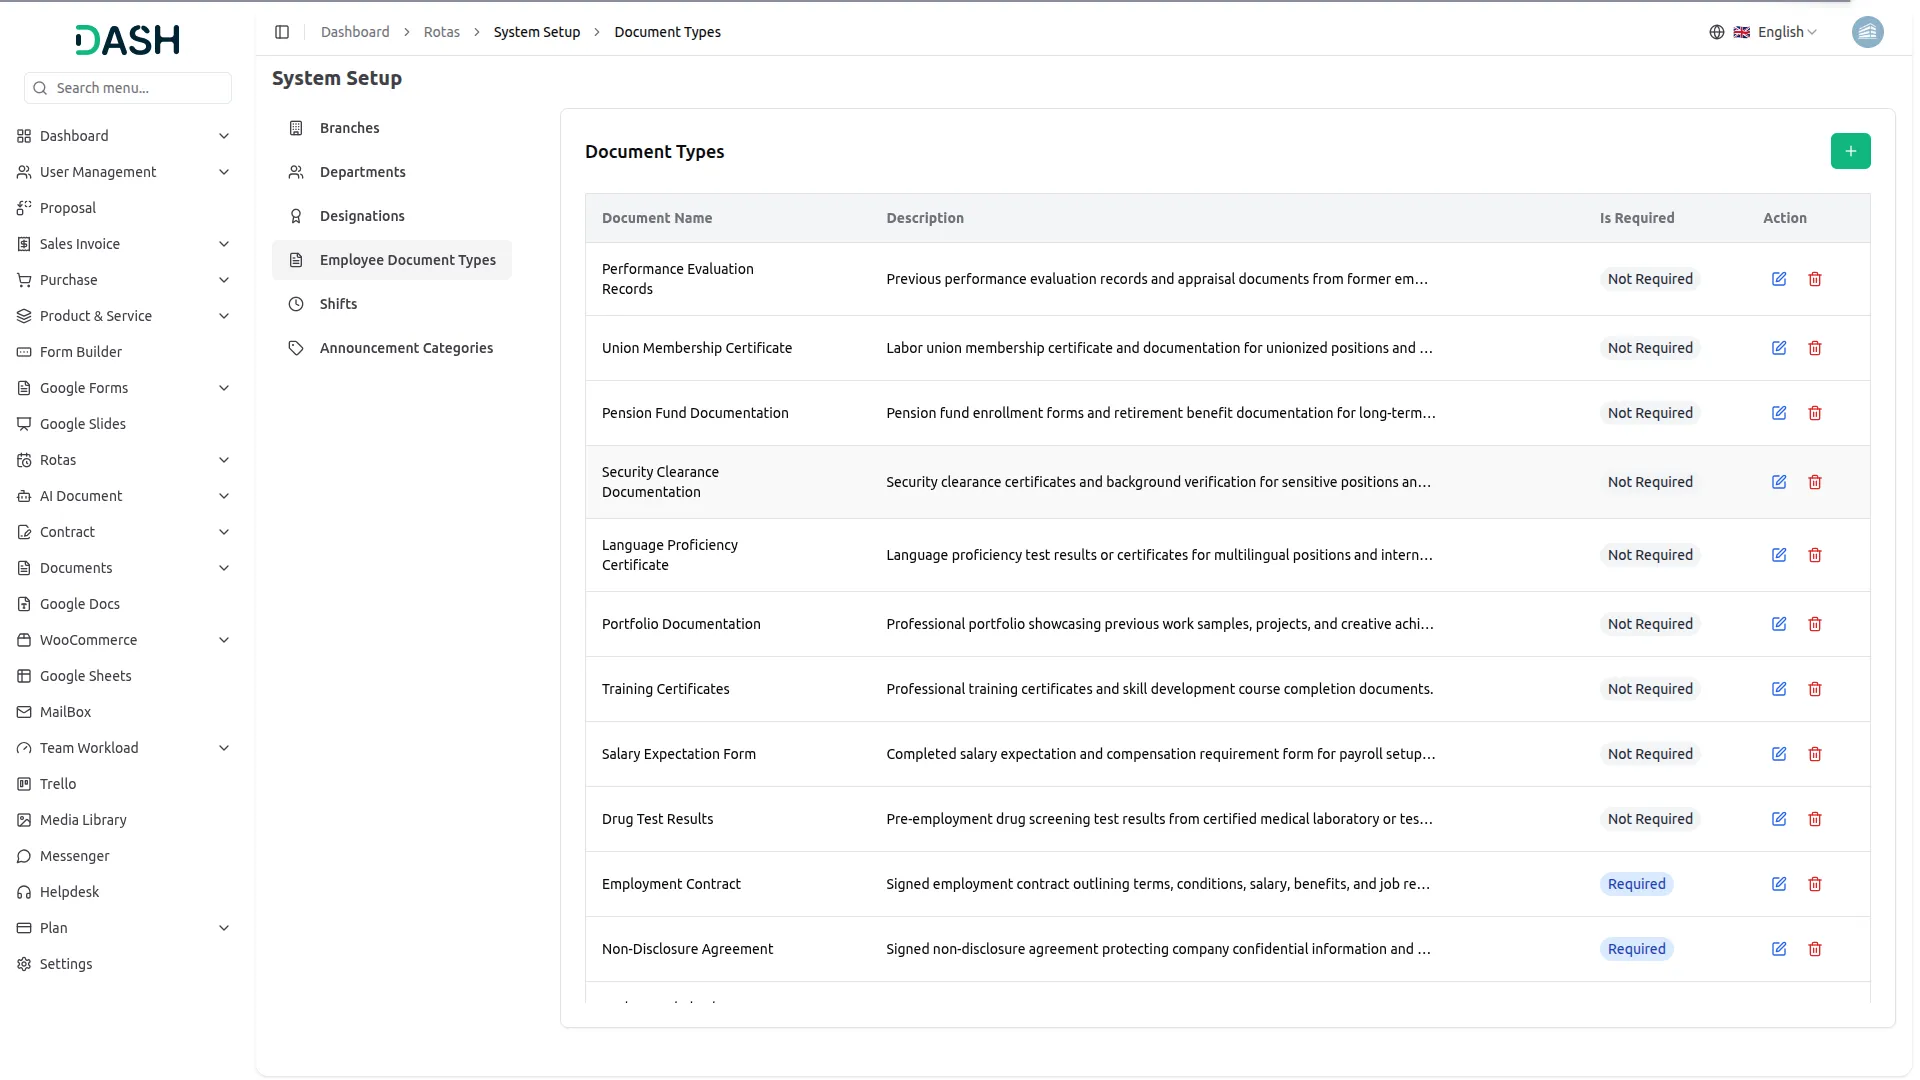Toggle the sidebar collapse icon

[x=282, y=32]
